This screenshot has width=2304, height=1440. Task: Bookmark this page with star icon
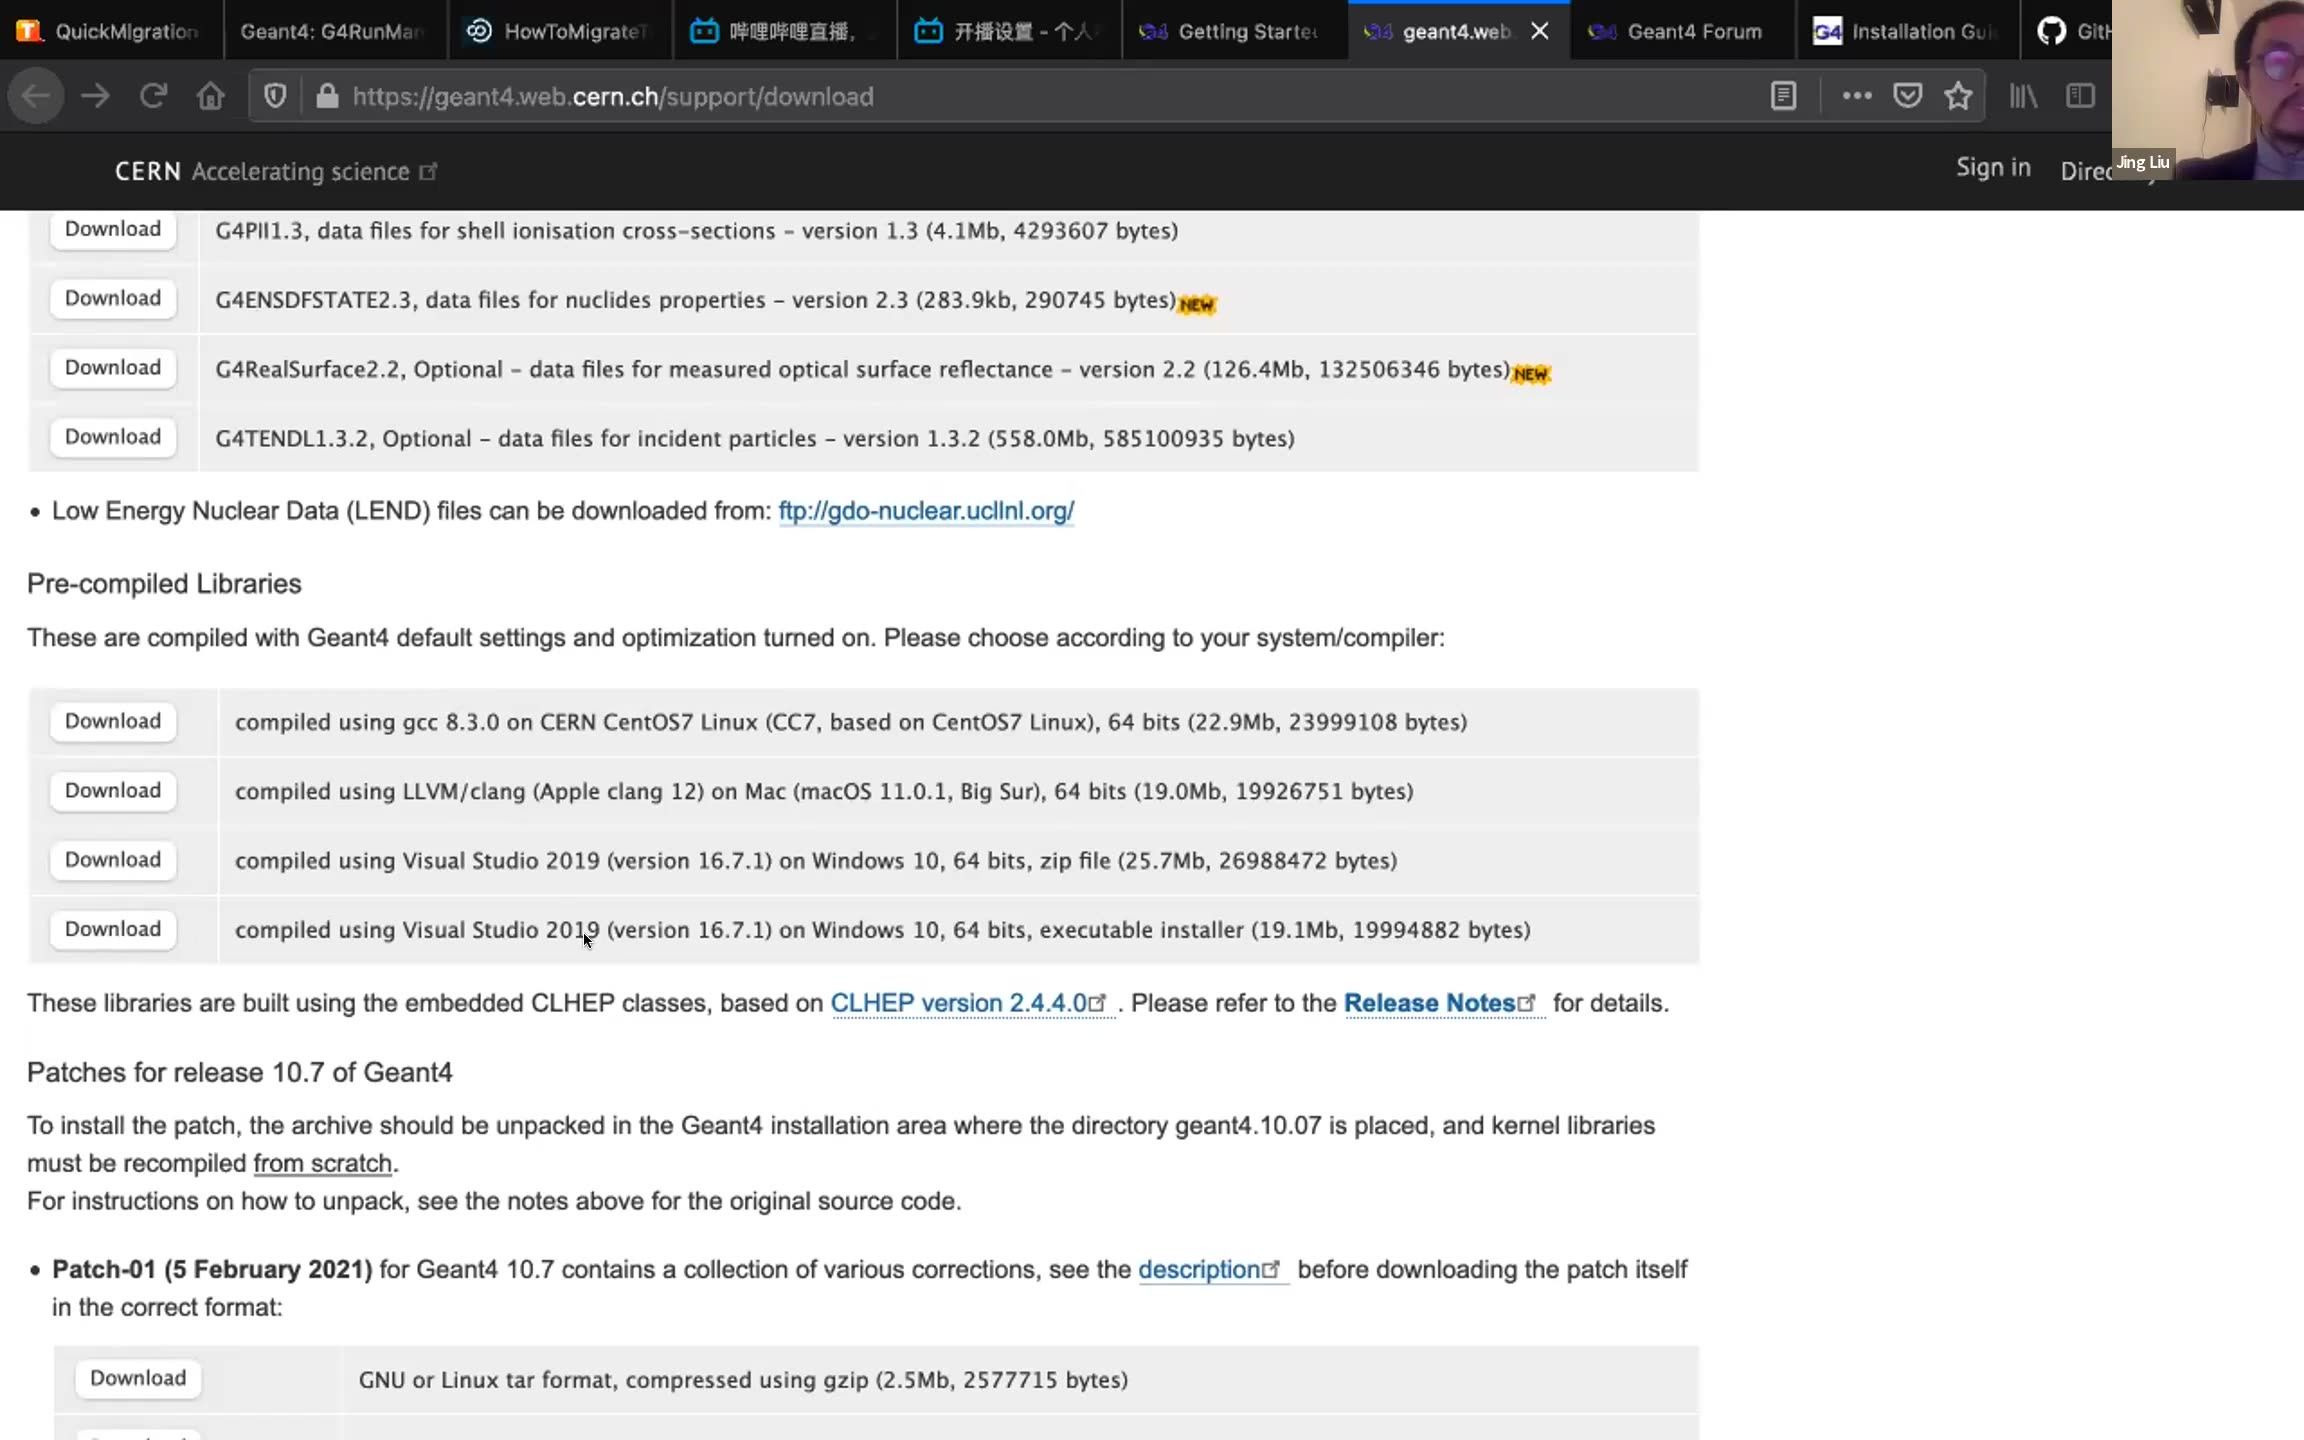[x=1958, y=96]
